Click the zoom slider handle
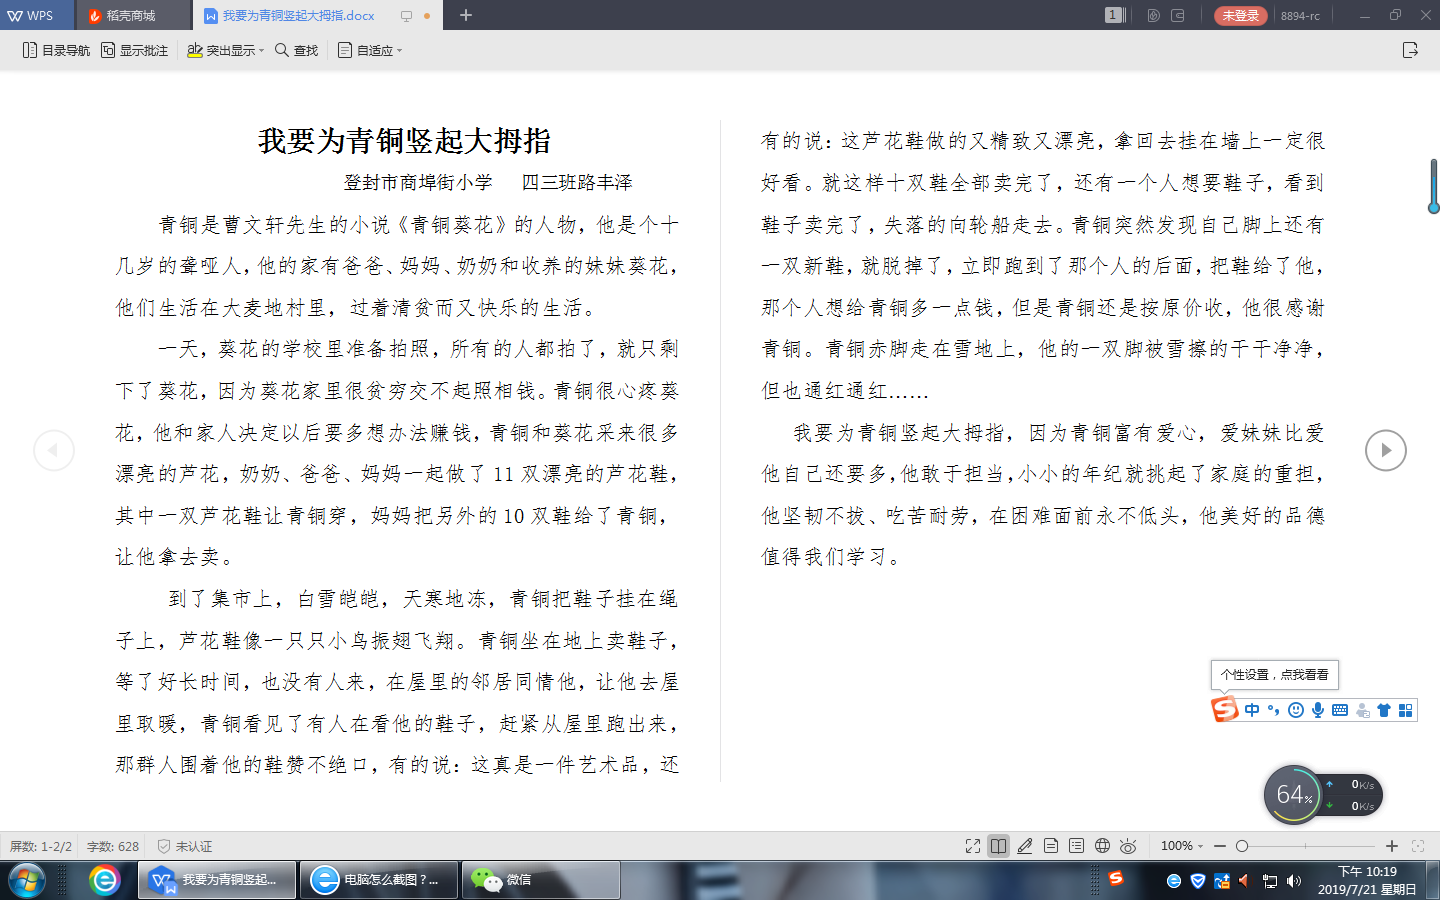This screenshot has height=900, width=1440. (1242, 846)
